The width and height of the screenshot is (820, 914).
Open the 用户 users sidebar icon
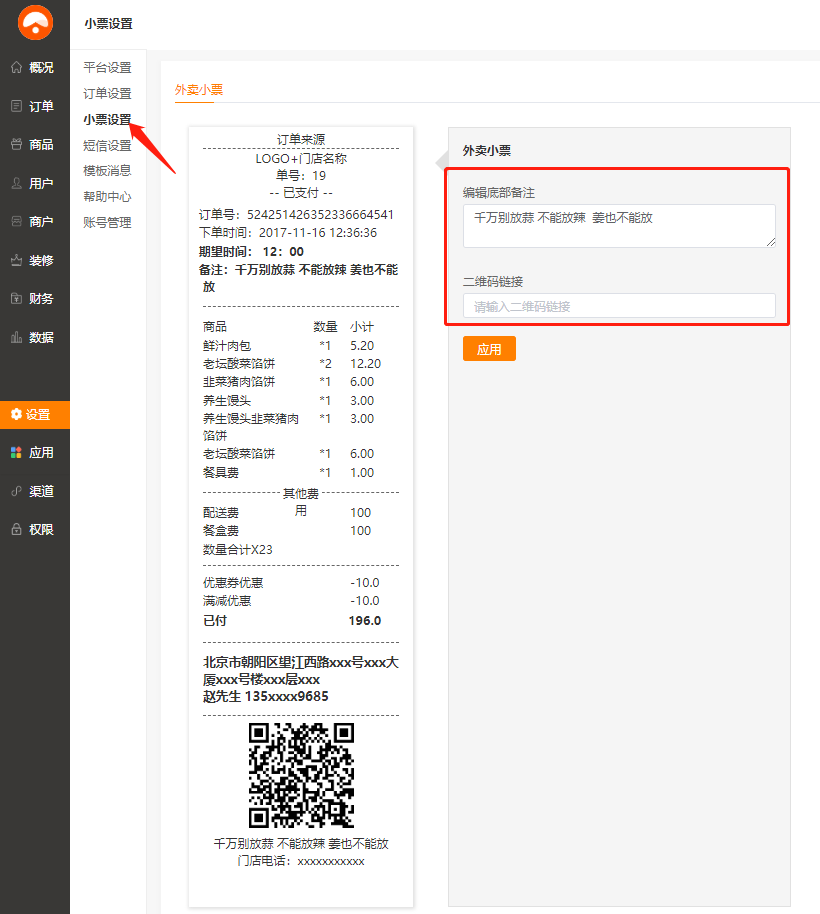point(16,184)
